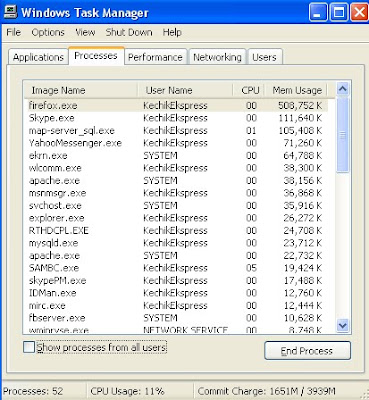This screenshot has height=400, width=369.
Task: Click the scrollbar up arrow
Action: click(343, 89)
